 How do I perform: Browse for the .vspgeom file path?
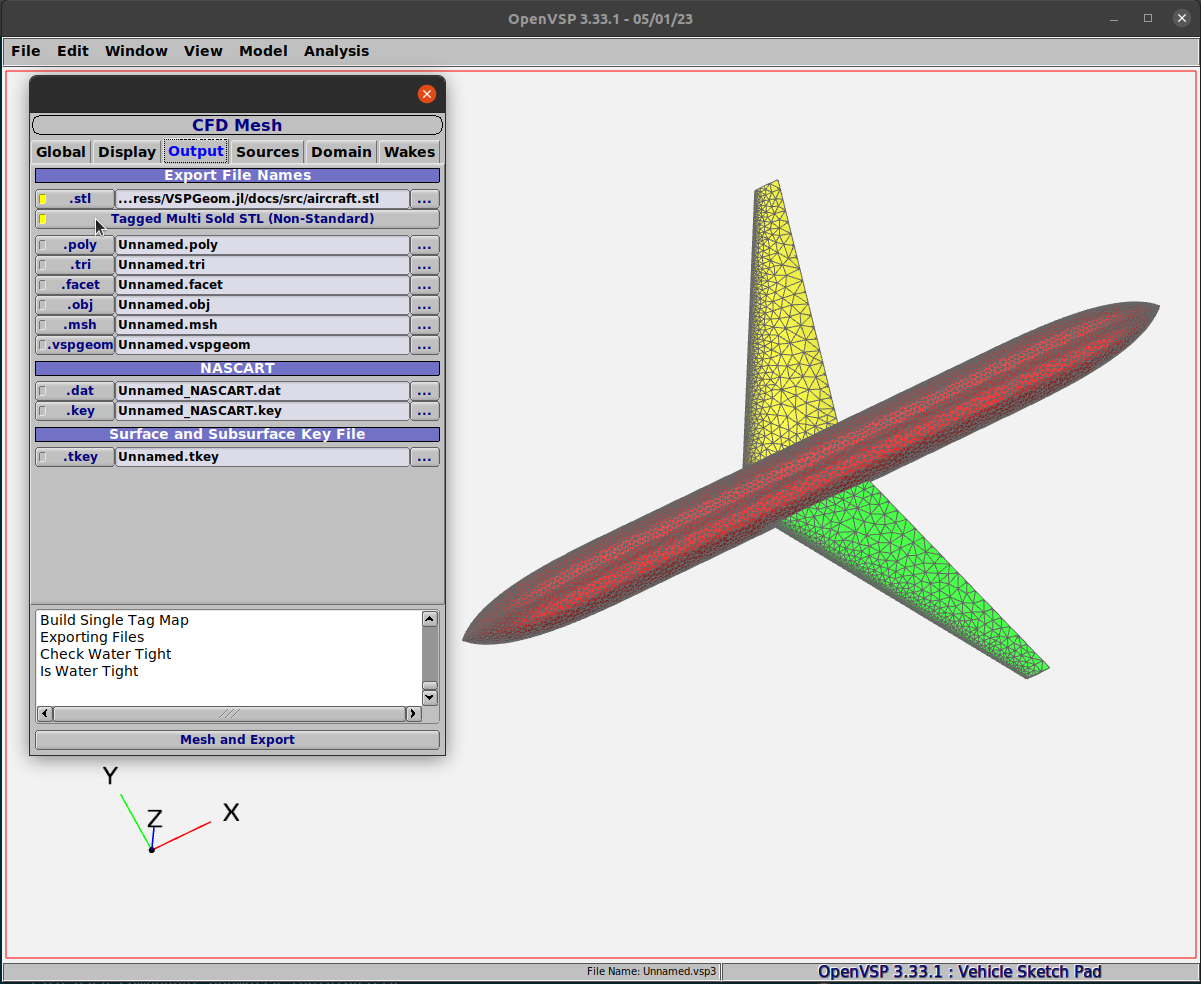point(424,345)
